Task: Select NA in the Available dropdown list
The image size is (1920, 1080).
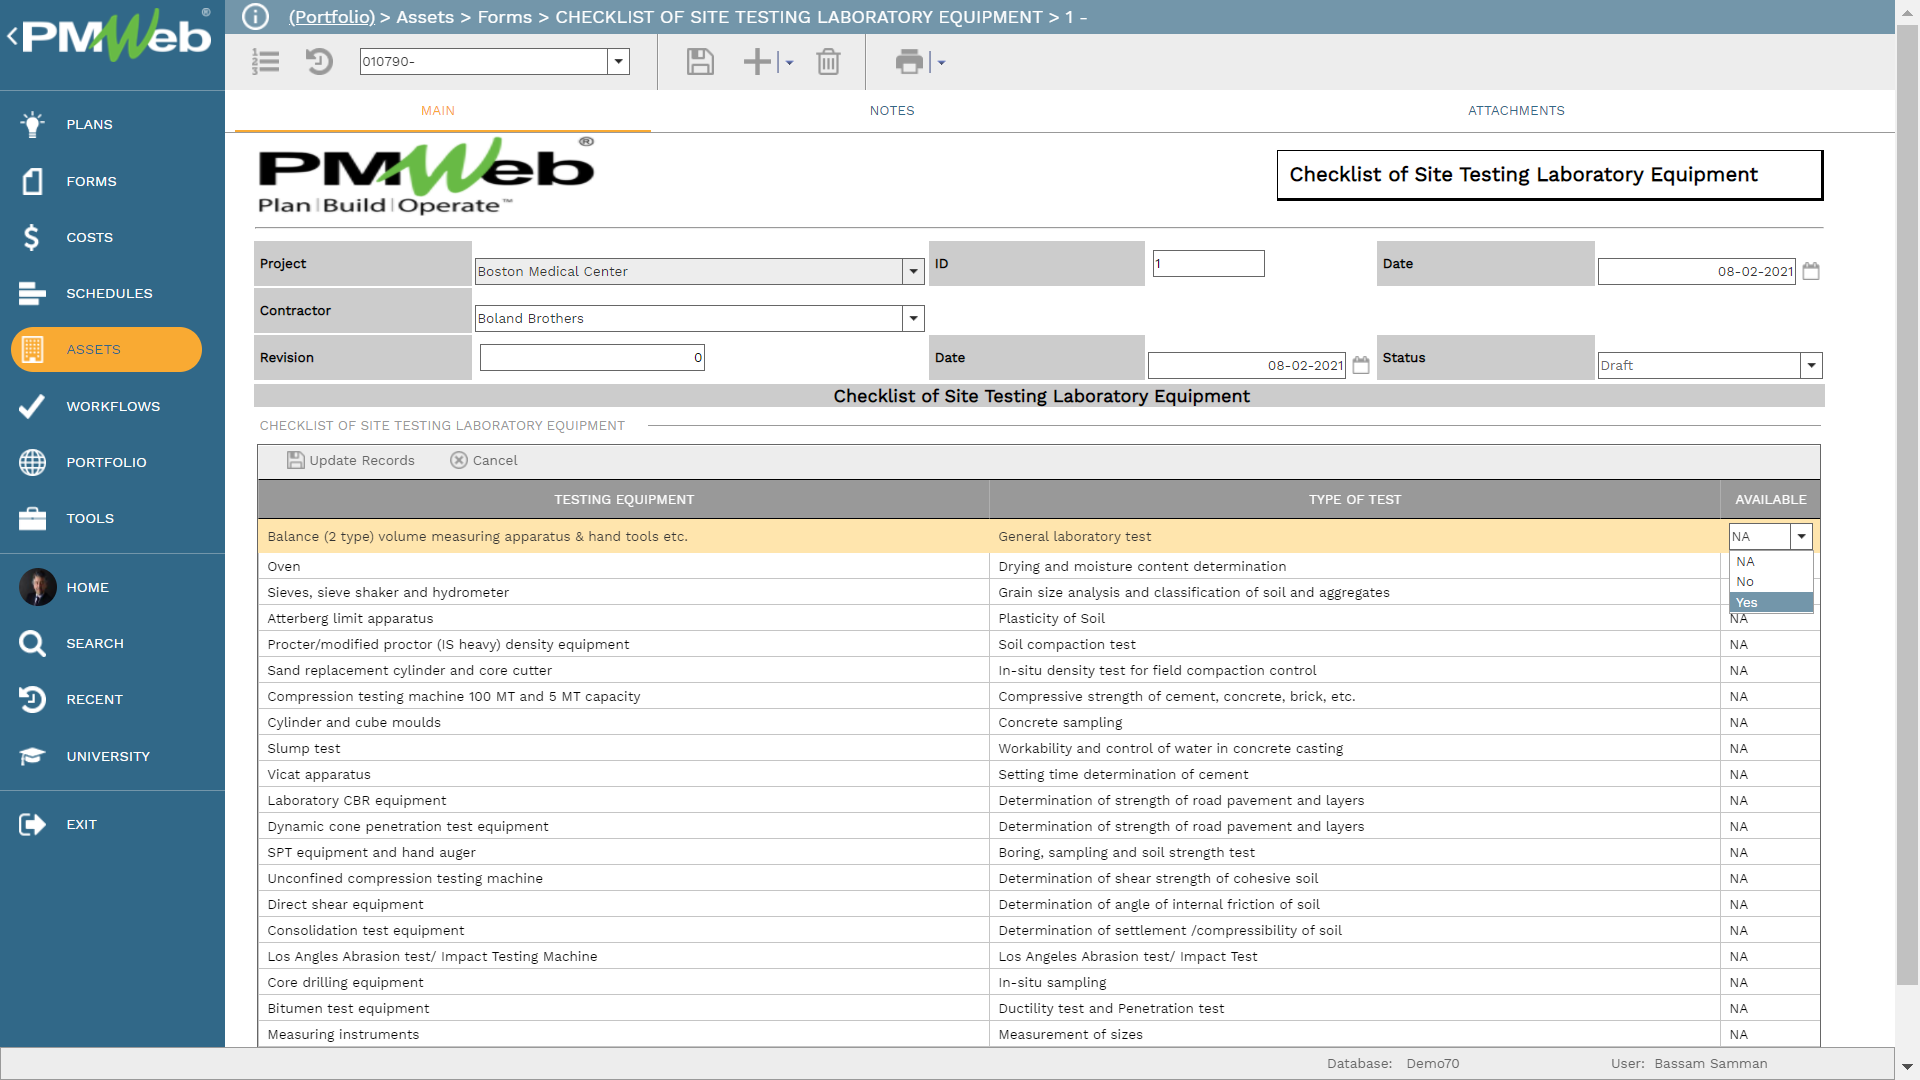Action: (x=1771, y=562)
